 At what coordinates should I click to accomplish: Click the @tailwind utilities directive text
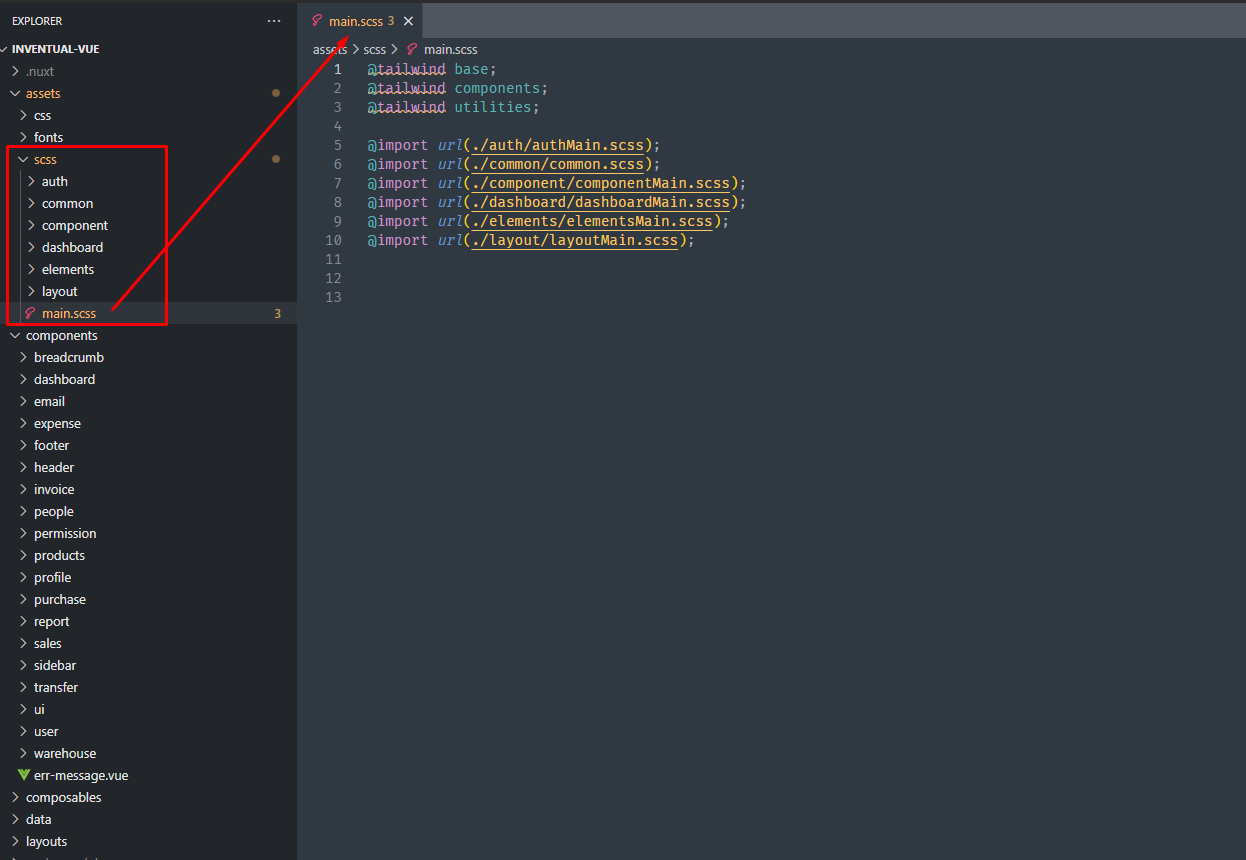tap(453, 107)
